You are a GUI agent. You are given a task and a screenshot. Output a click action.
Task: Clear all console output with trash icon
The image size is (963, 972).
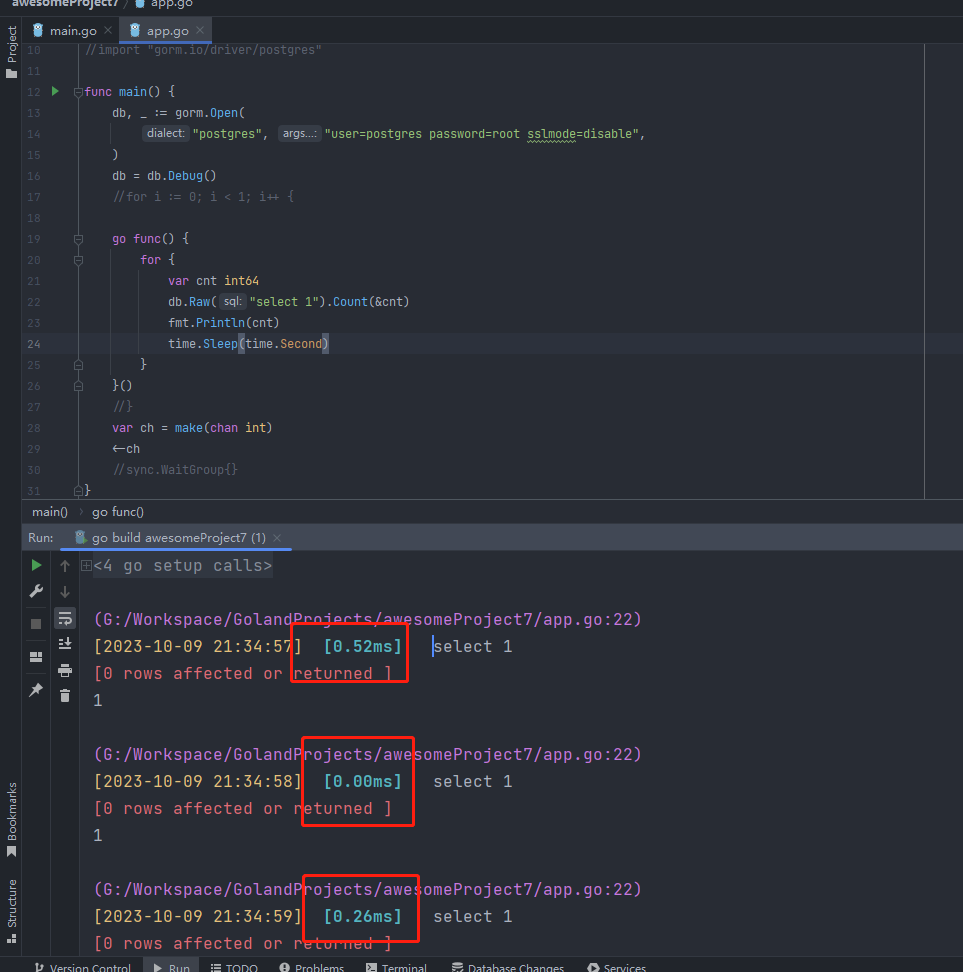pos(65,695)
